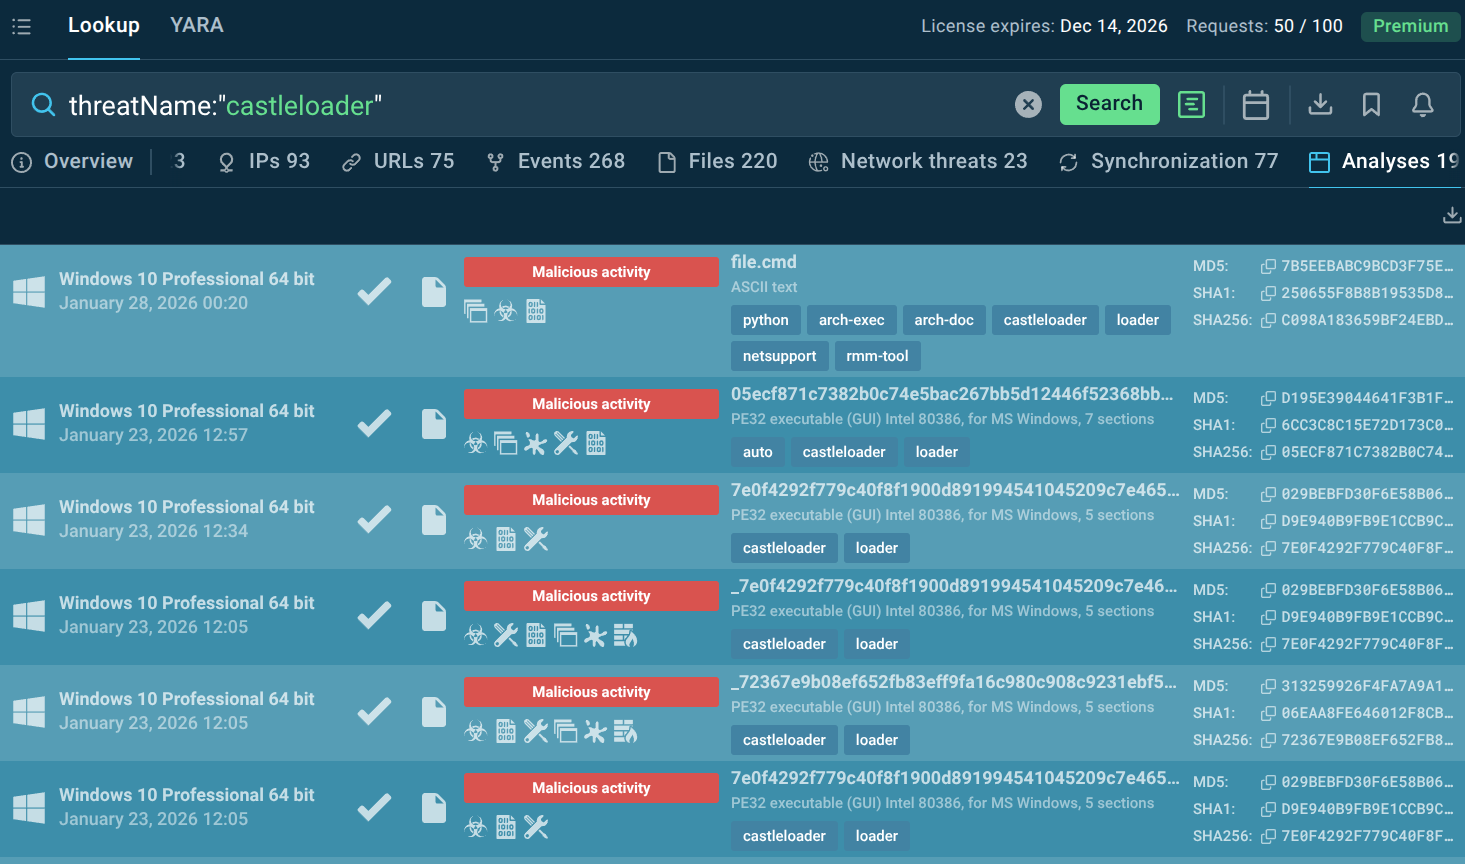The image size is (1465, 864).
Task: Copy SHA1 06EAA8FE646012F8CB hash
Action: tap(1268, 713)
